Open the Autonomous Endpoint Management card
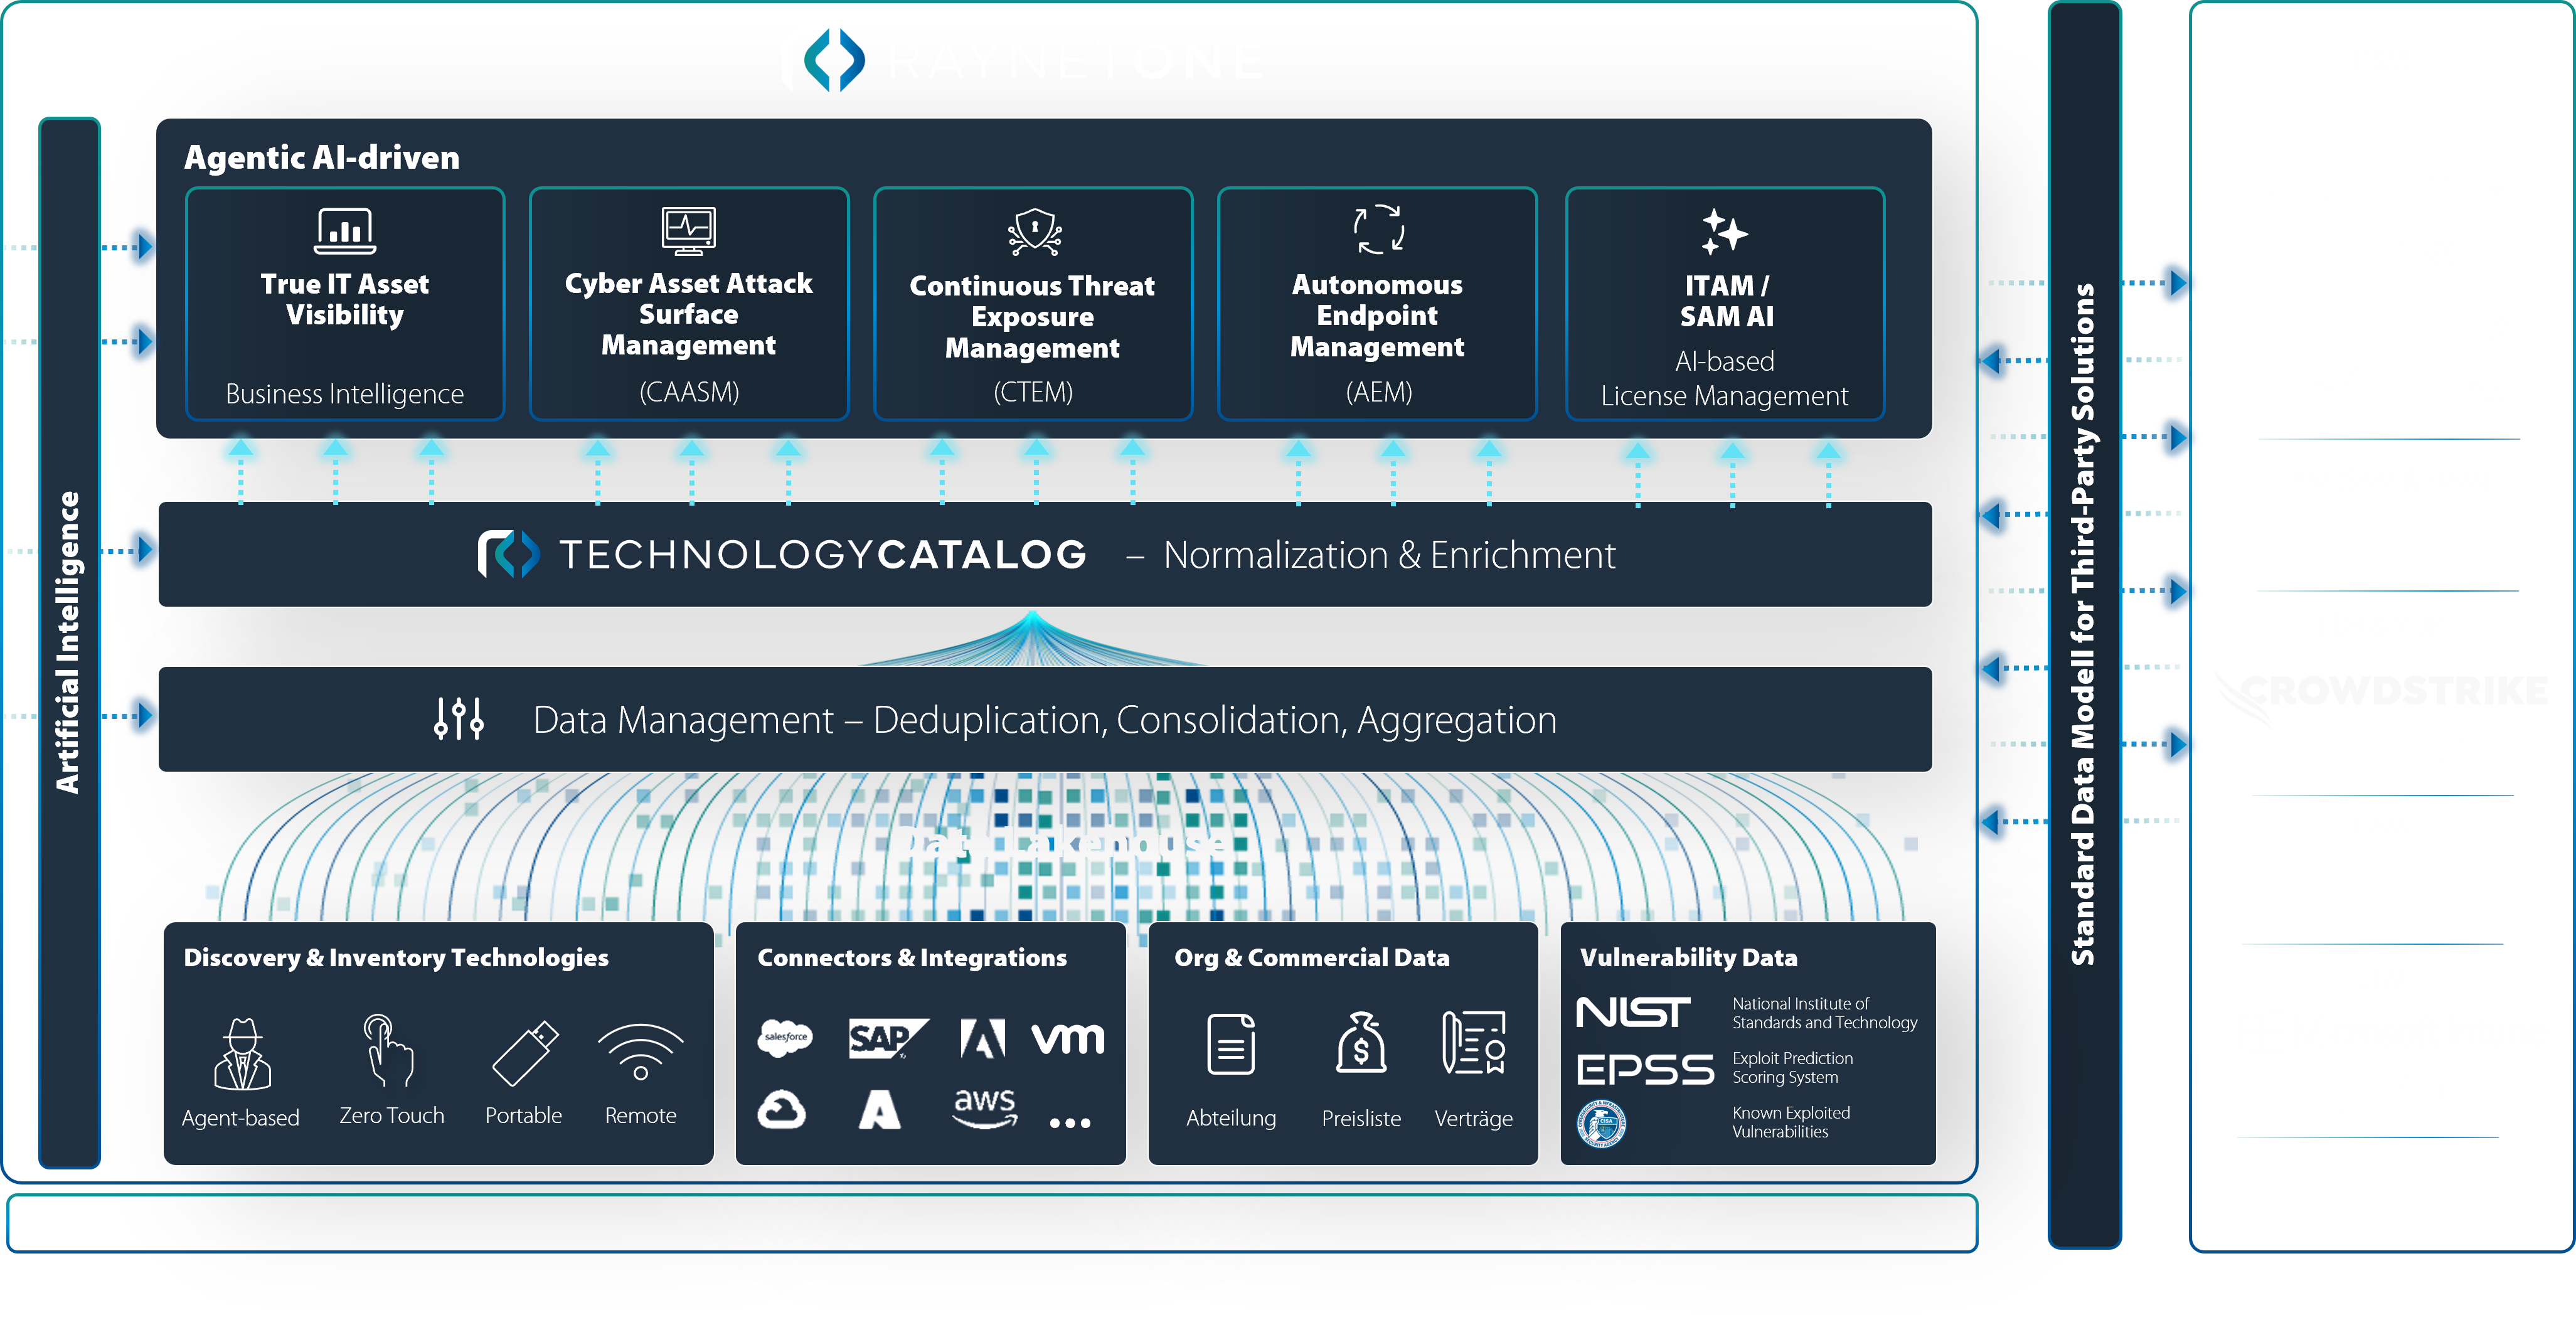 [x=1377, y=304]
